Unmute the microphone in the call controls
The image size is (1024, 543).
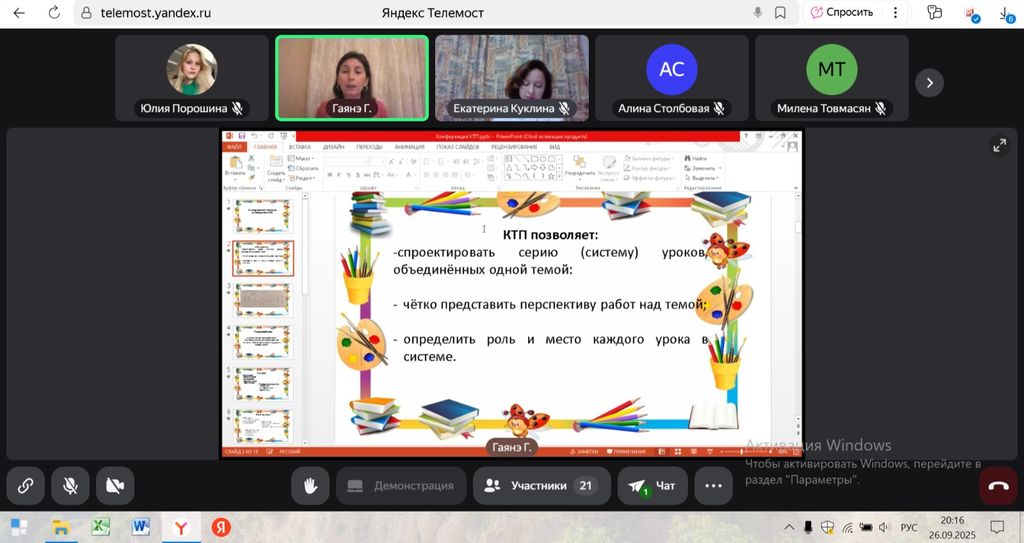71,486
